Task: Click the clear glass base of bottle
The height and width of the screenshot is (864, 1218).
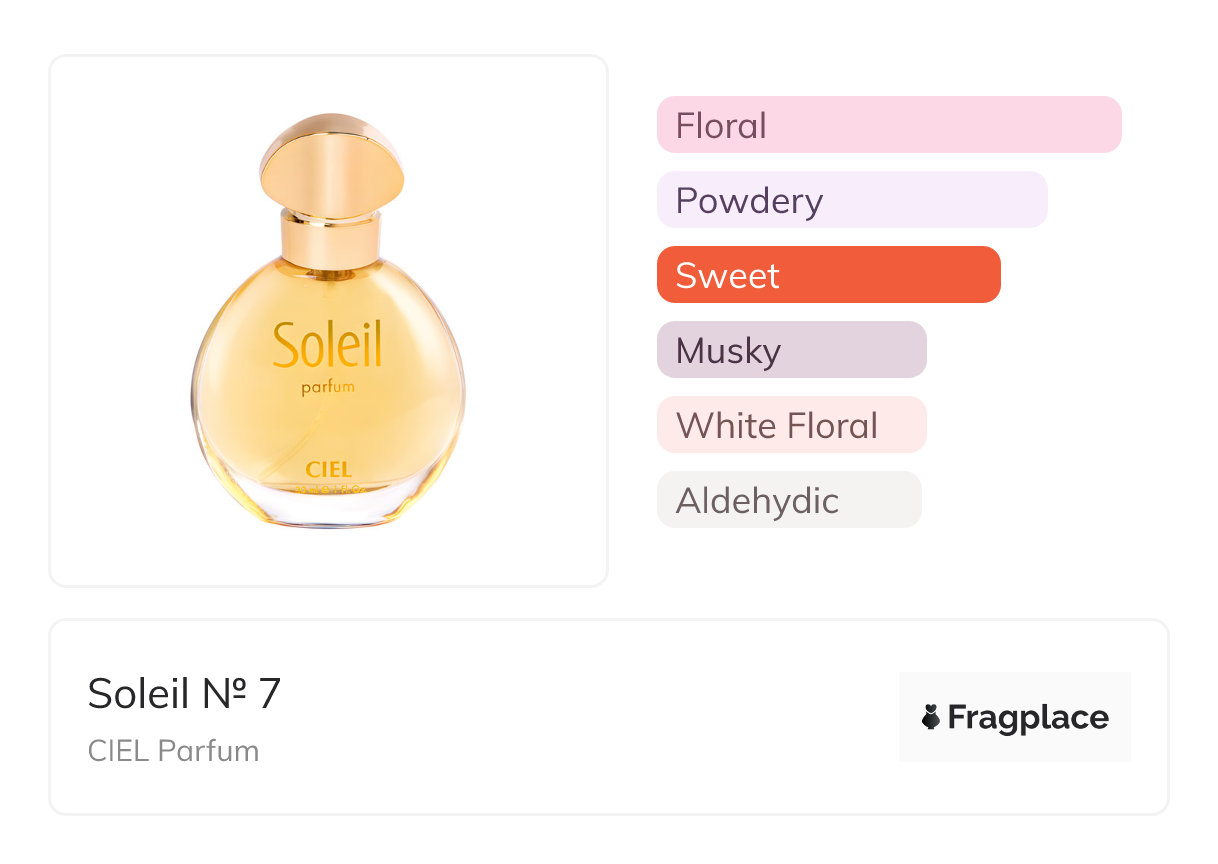Action: (x=328, y=505)
